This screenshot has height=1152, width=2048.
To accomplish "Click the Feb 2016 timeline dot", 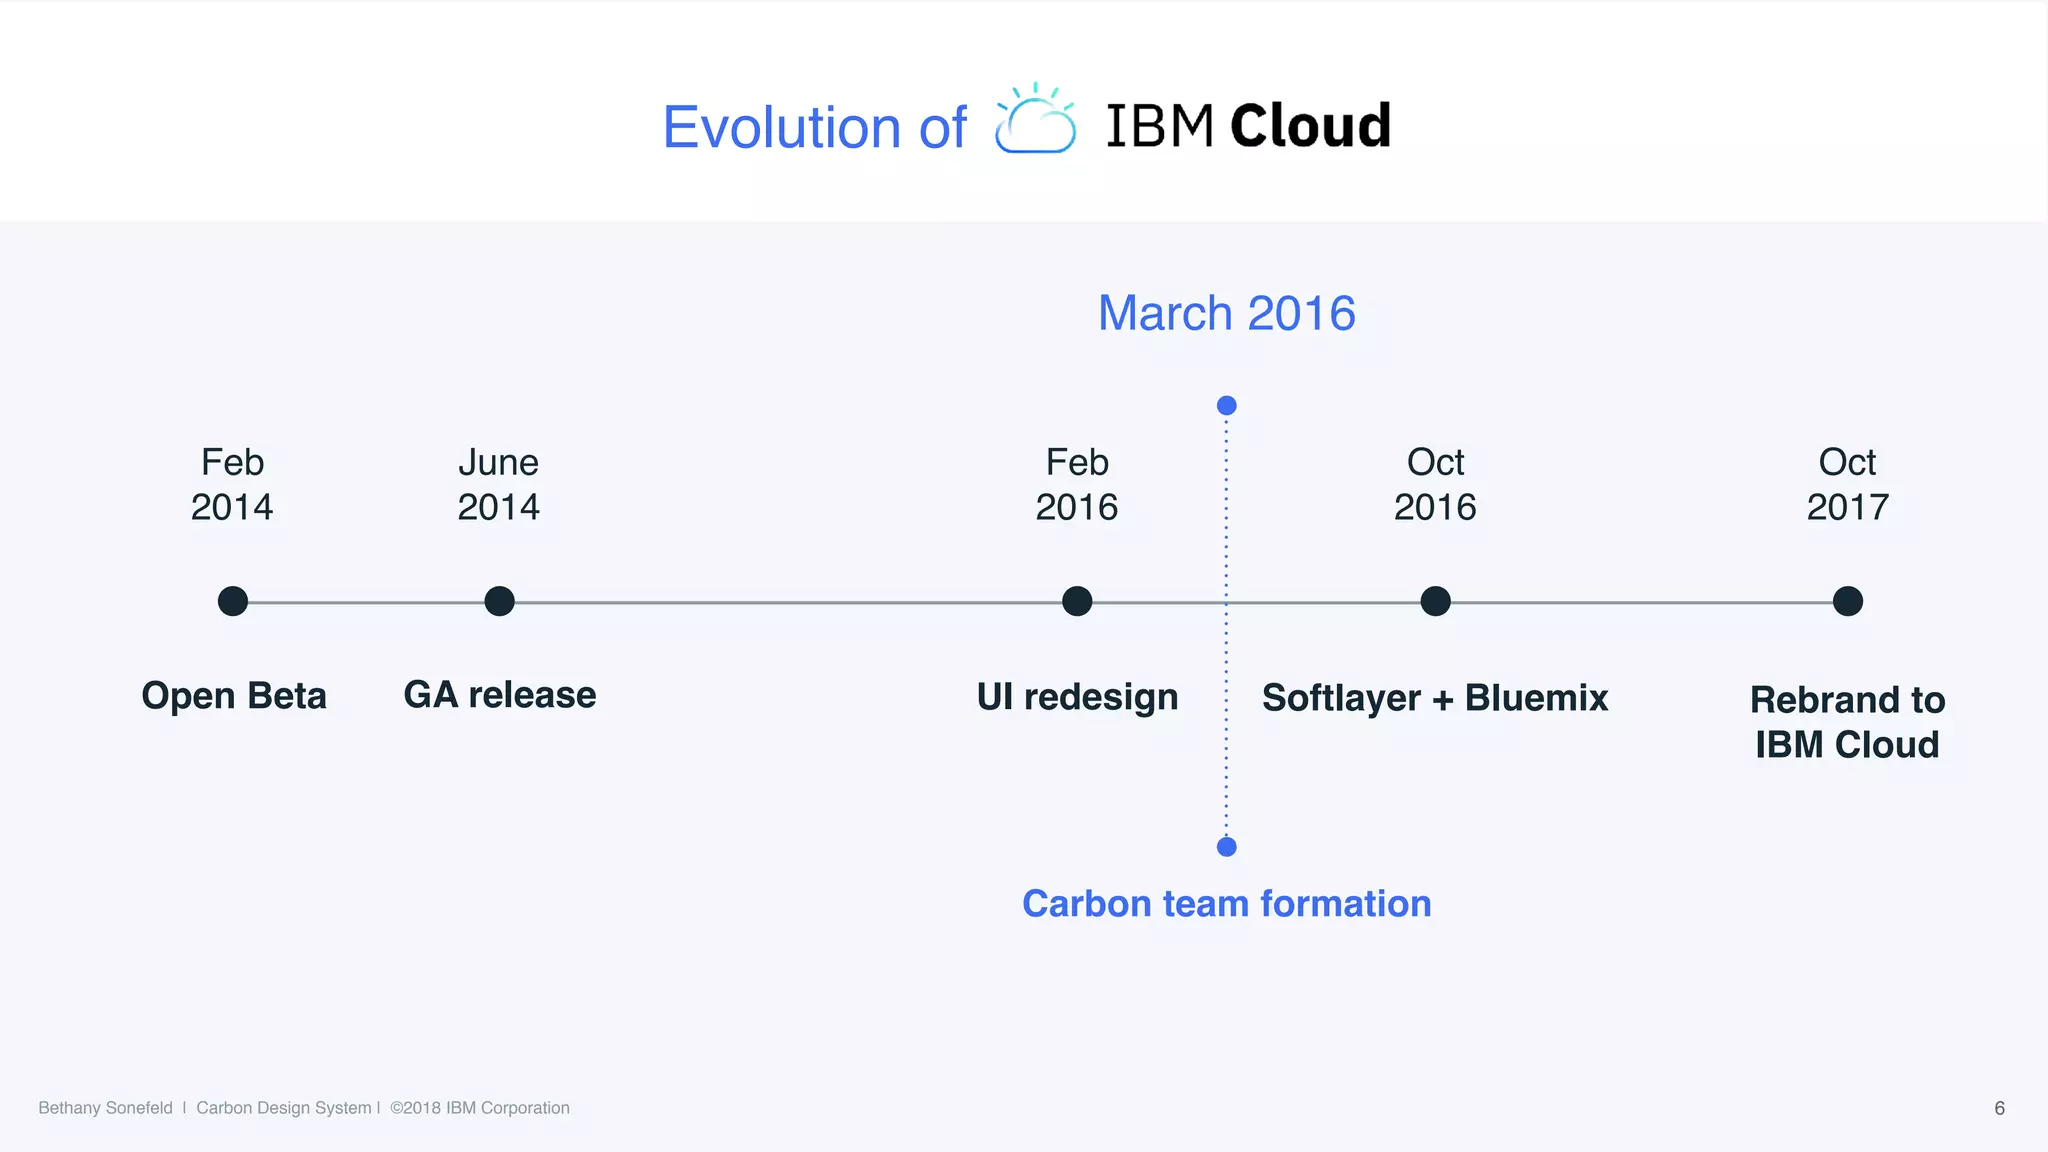I will click(1077, 601).
